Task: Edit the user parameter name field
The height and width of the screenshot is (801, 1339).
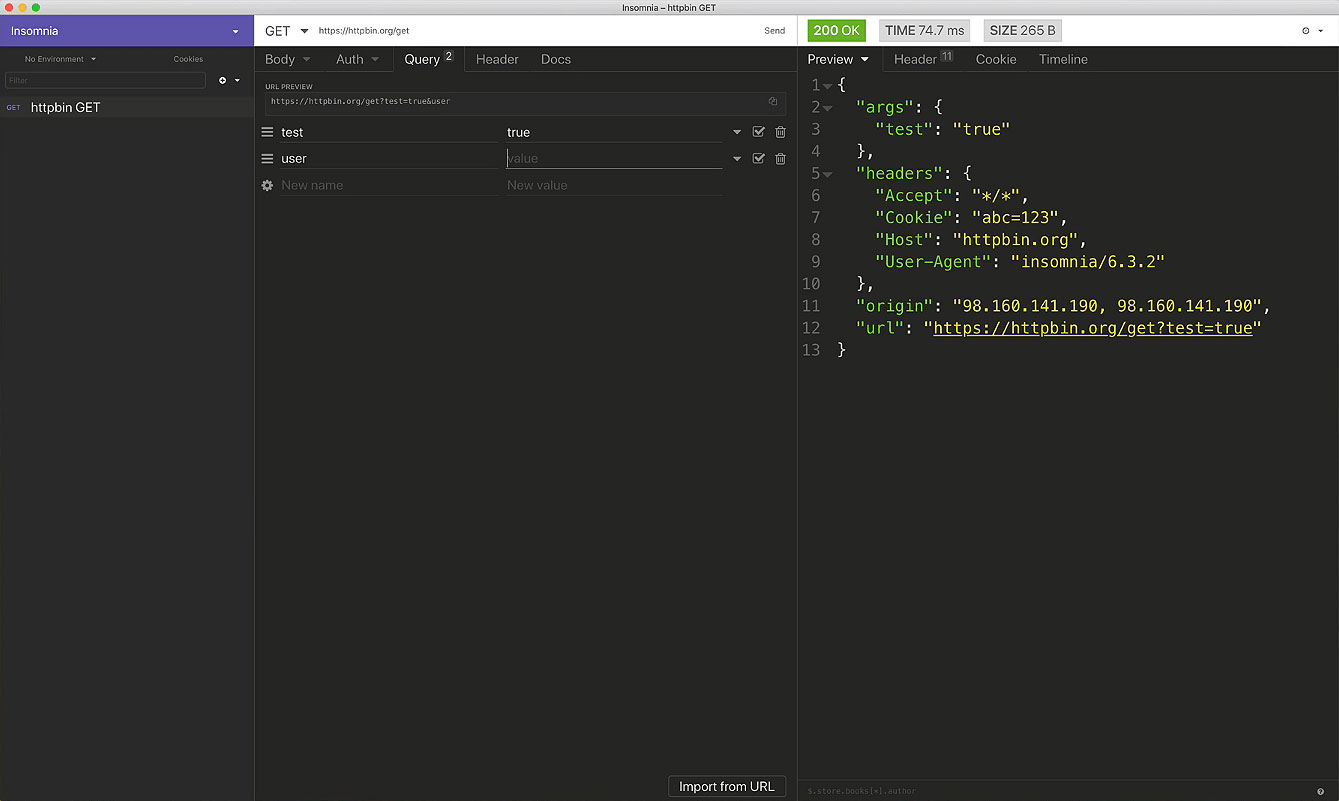Action: pos(388,158)
